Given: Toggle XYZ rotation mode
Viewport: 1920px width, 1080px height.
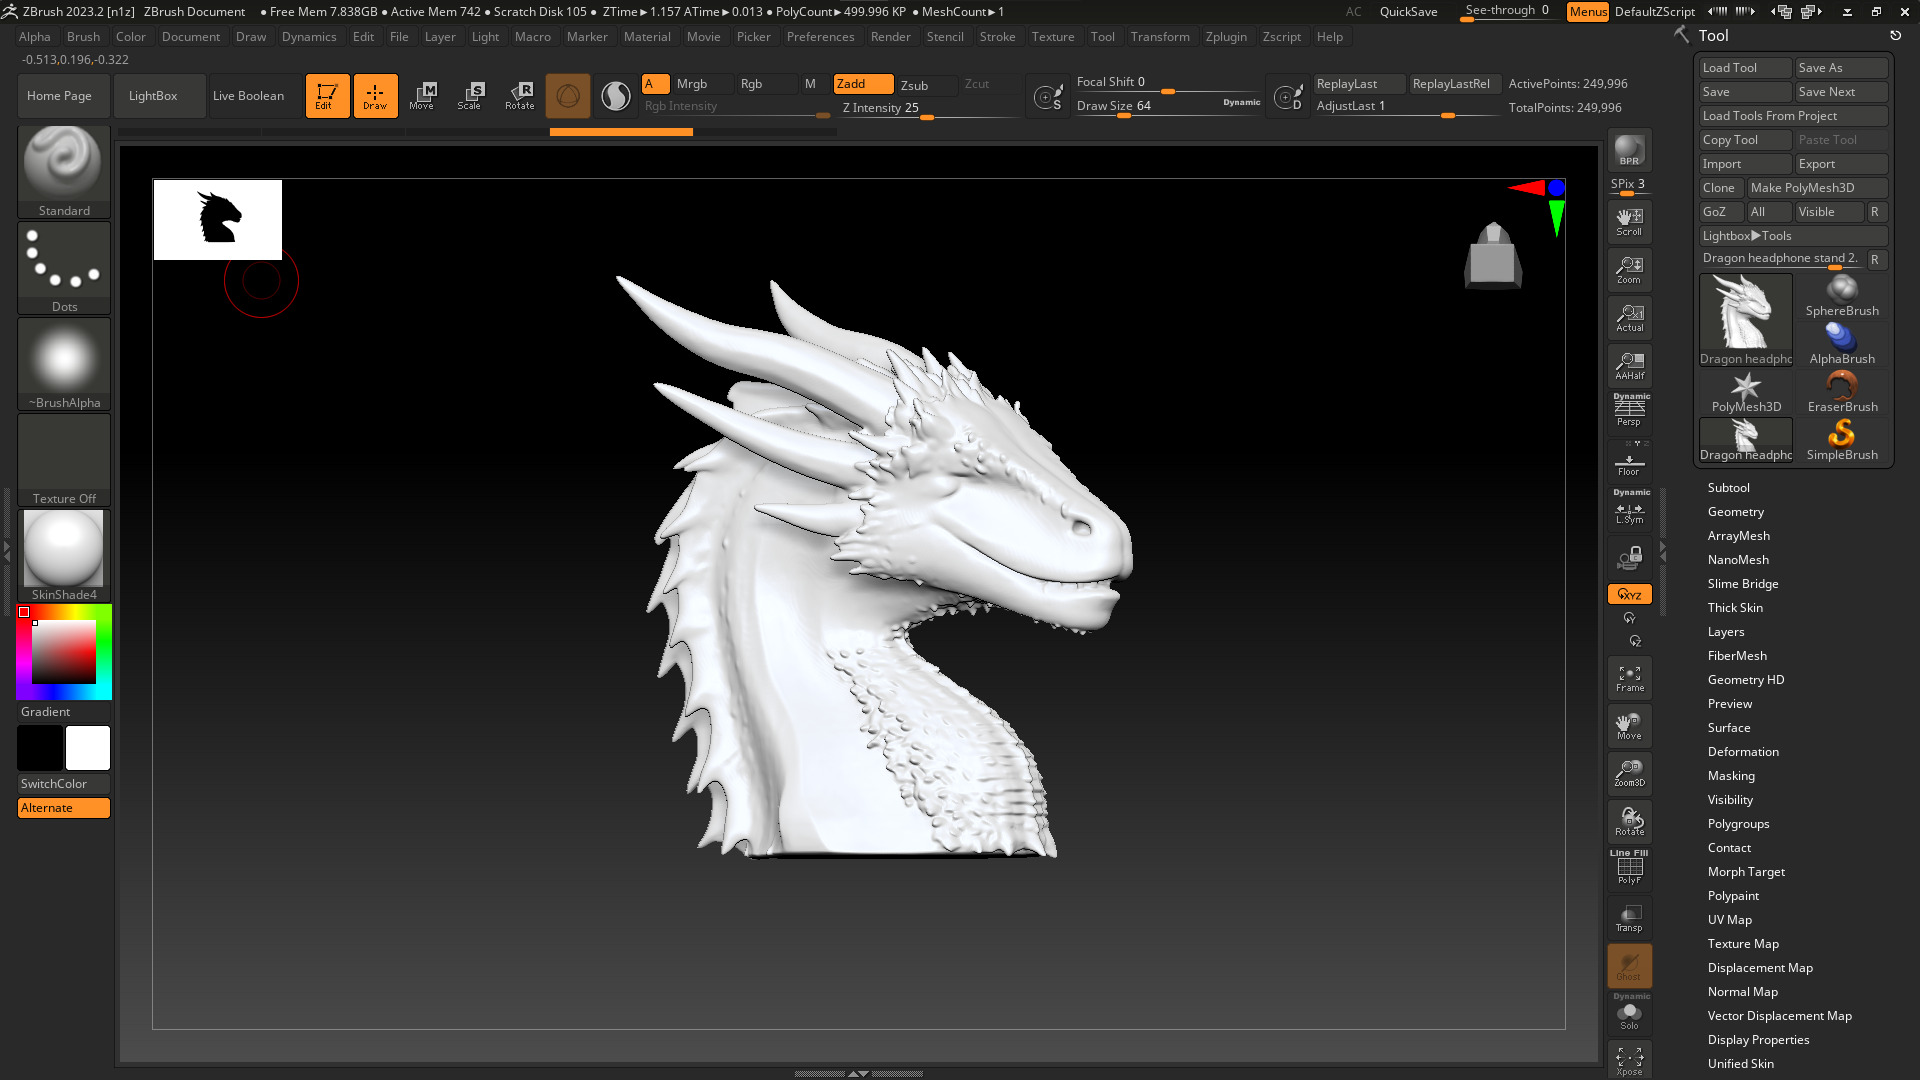Looking at the screenshot, I should [x=1629, y=594].
